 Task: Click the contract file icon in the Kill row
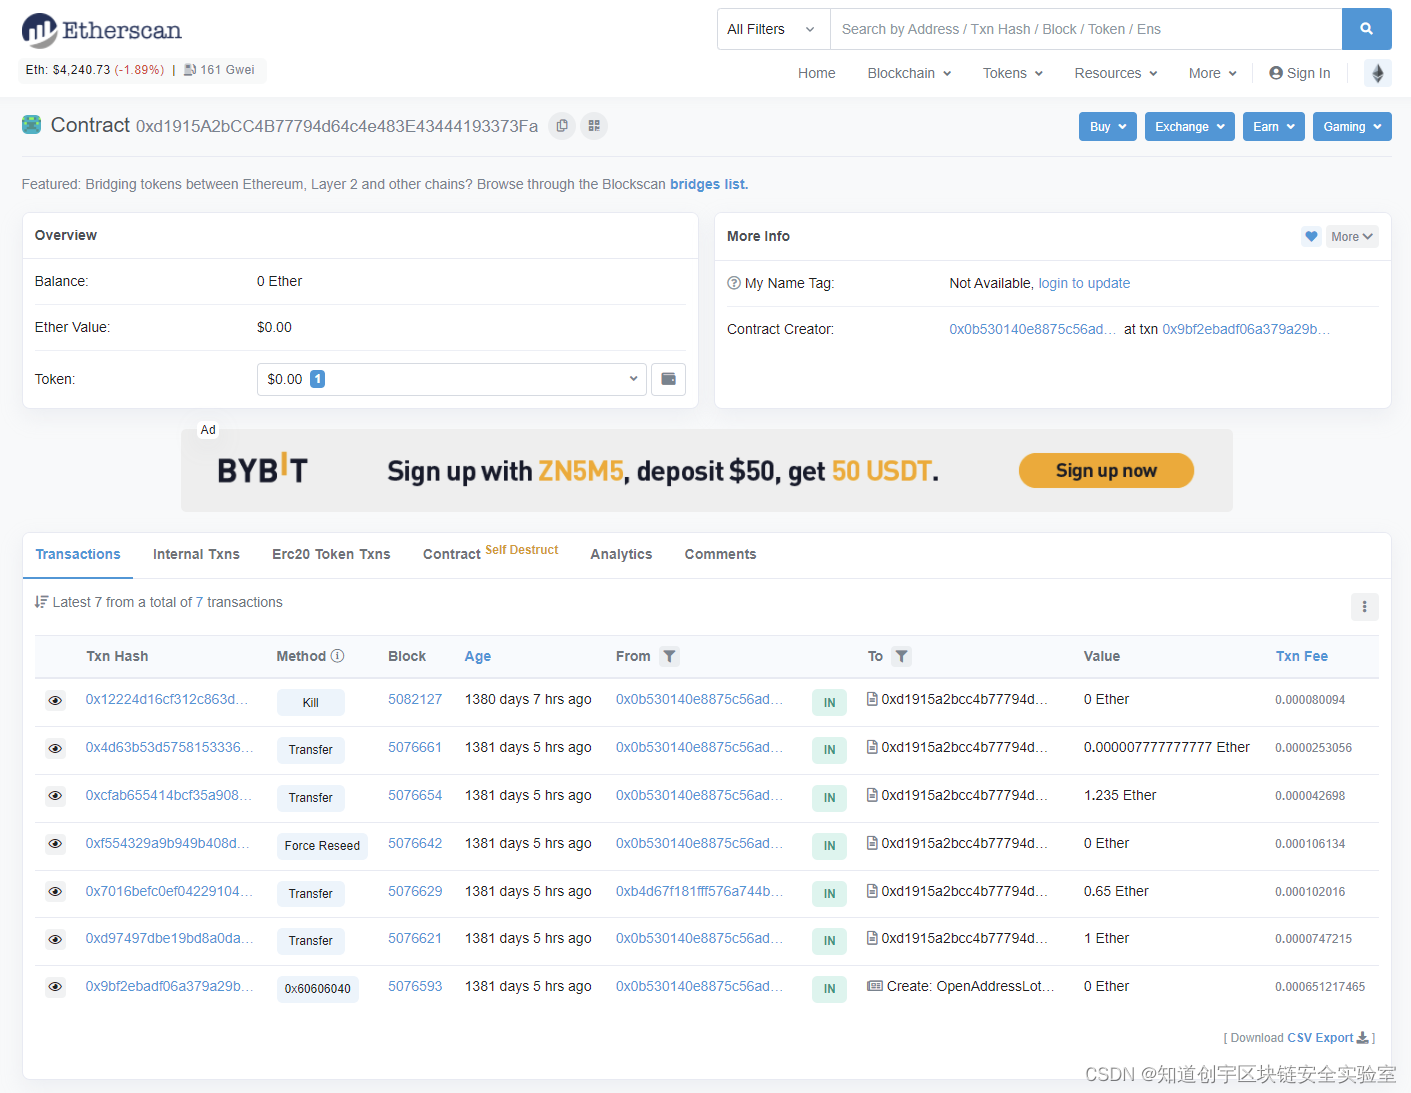[872, 699]
